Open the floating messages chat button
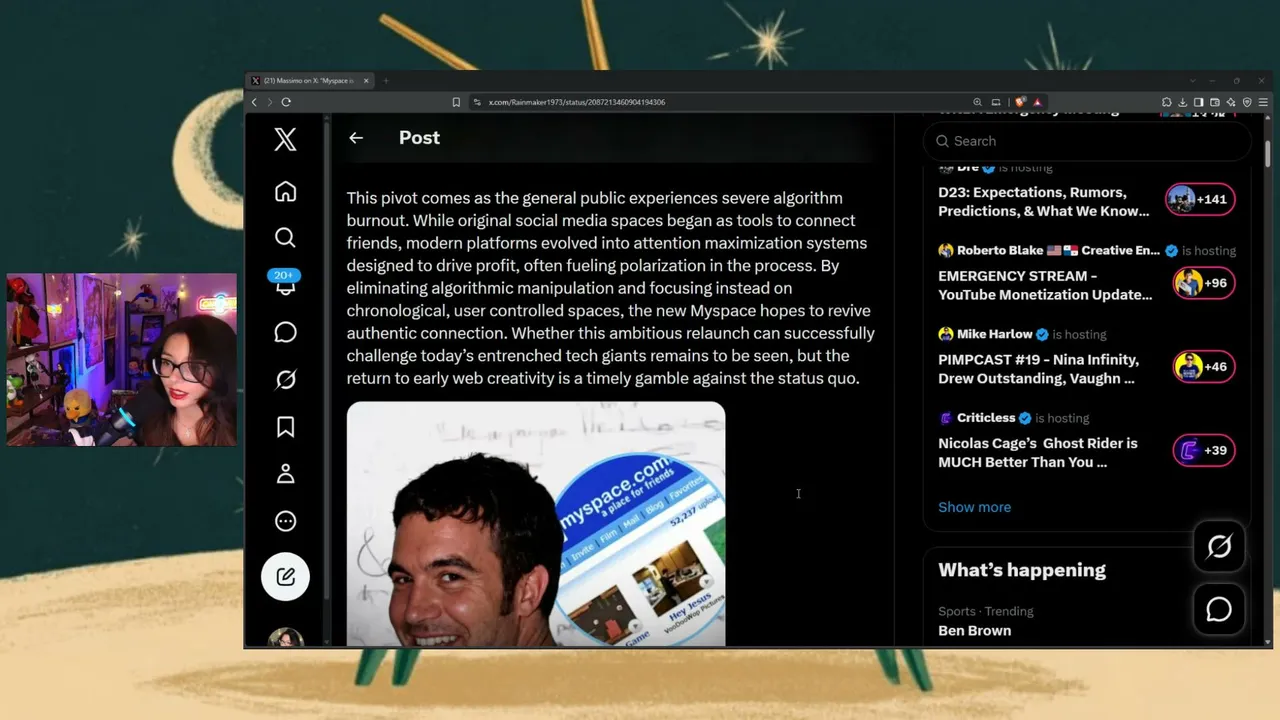 tap(1219, 609)
